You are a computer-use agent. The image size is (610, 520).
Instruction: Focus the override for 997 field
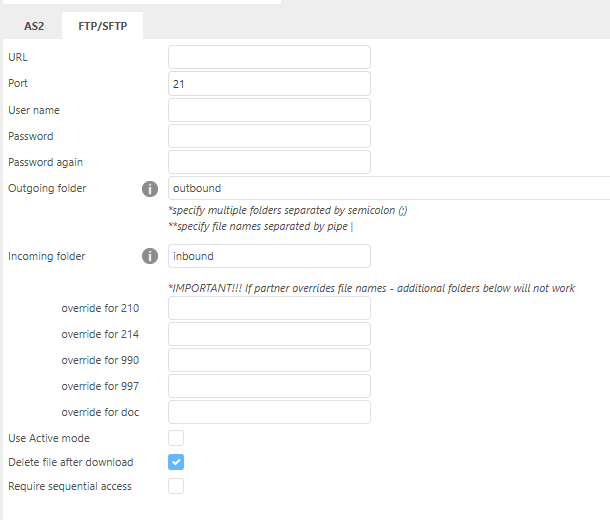(x=269, y=386)
